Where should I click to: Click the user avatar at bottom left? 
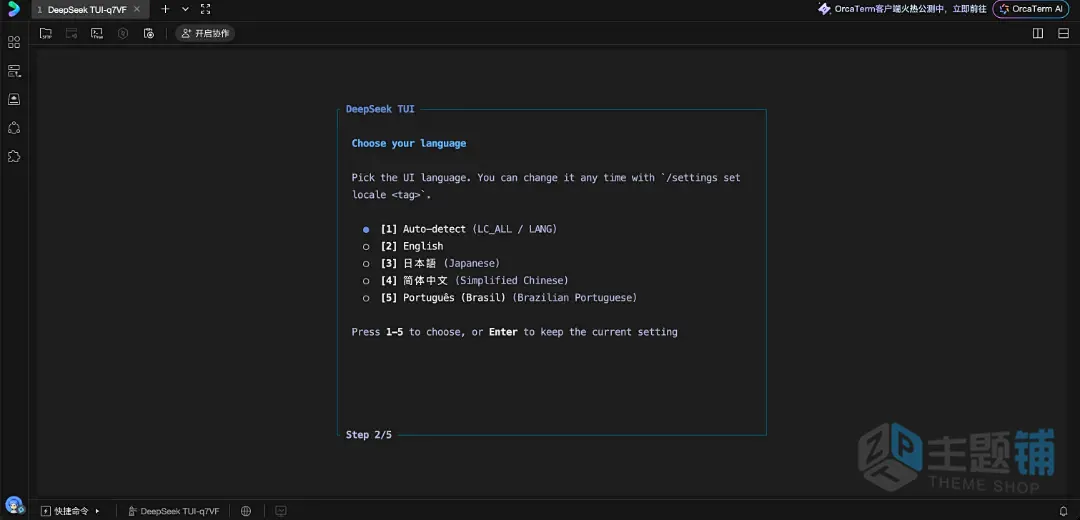(14, 506)
